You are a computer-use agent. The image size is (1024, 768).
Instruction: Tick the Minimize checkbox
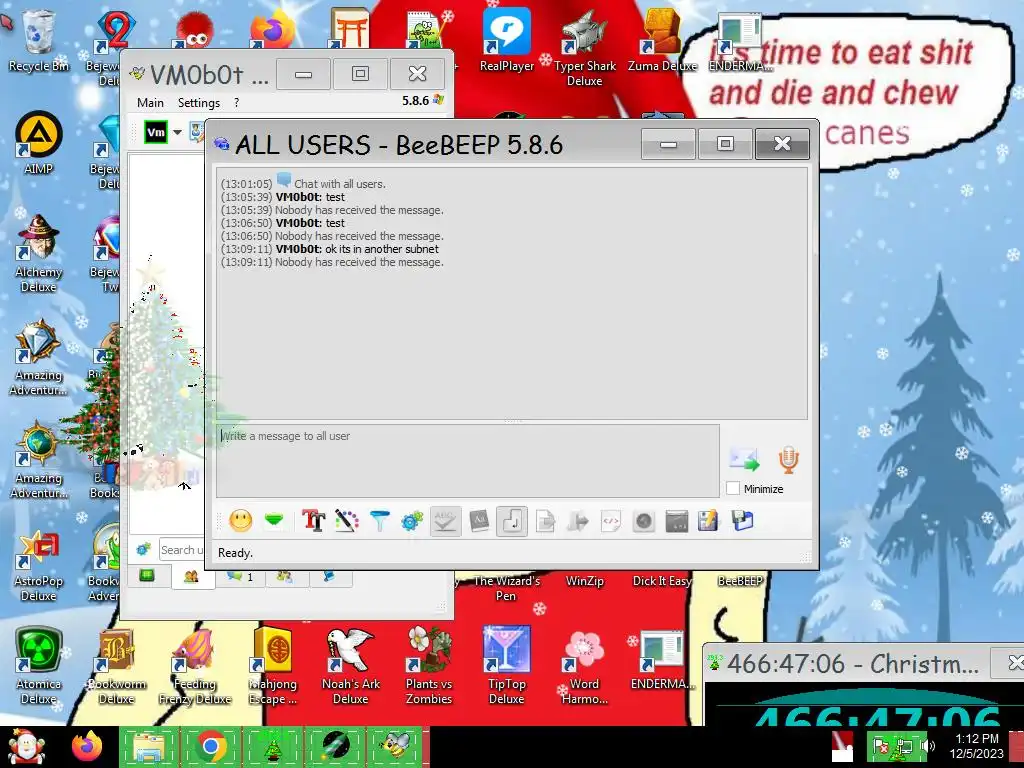[733, 488]
